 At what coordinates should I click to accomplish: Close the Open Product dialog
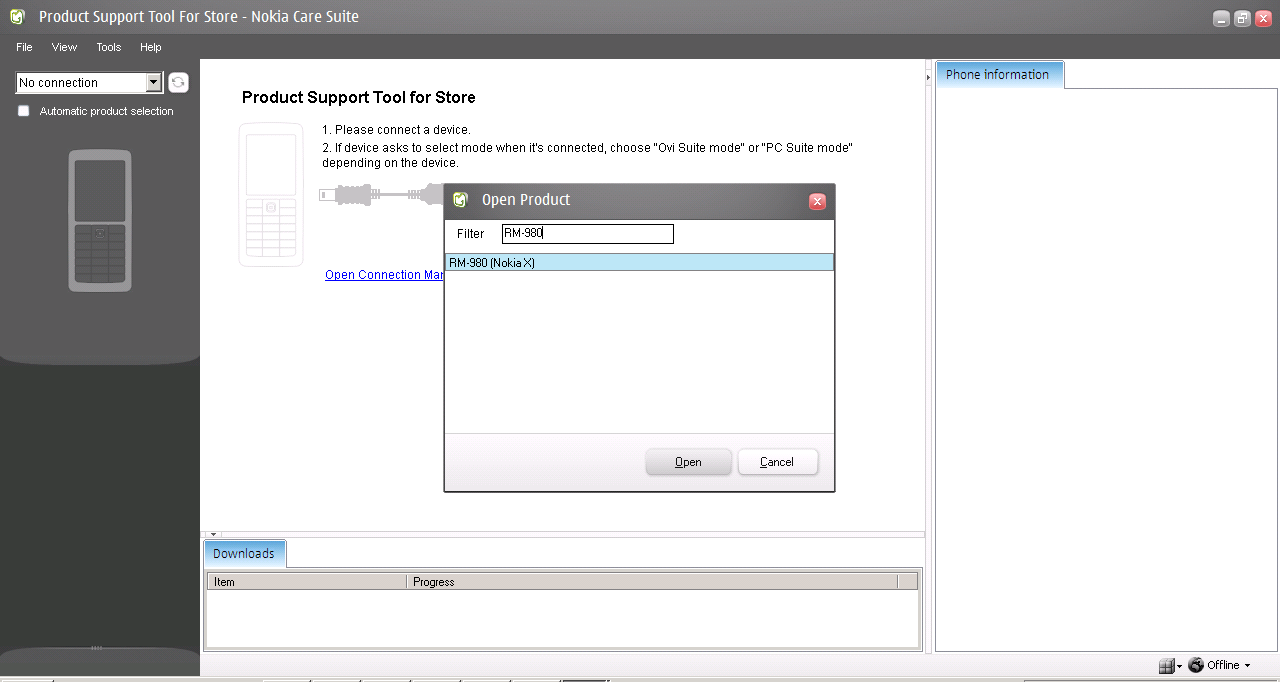(x=817, y=202)
